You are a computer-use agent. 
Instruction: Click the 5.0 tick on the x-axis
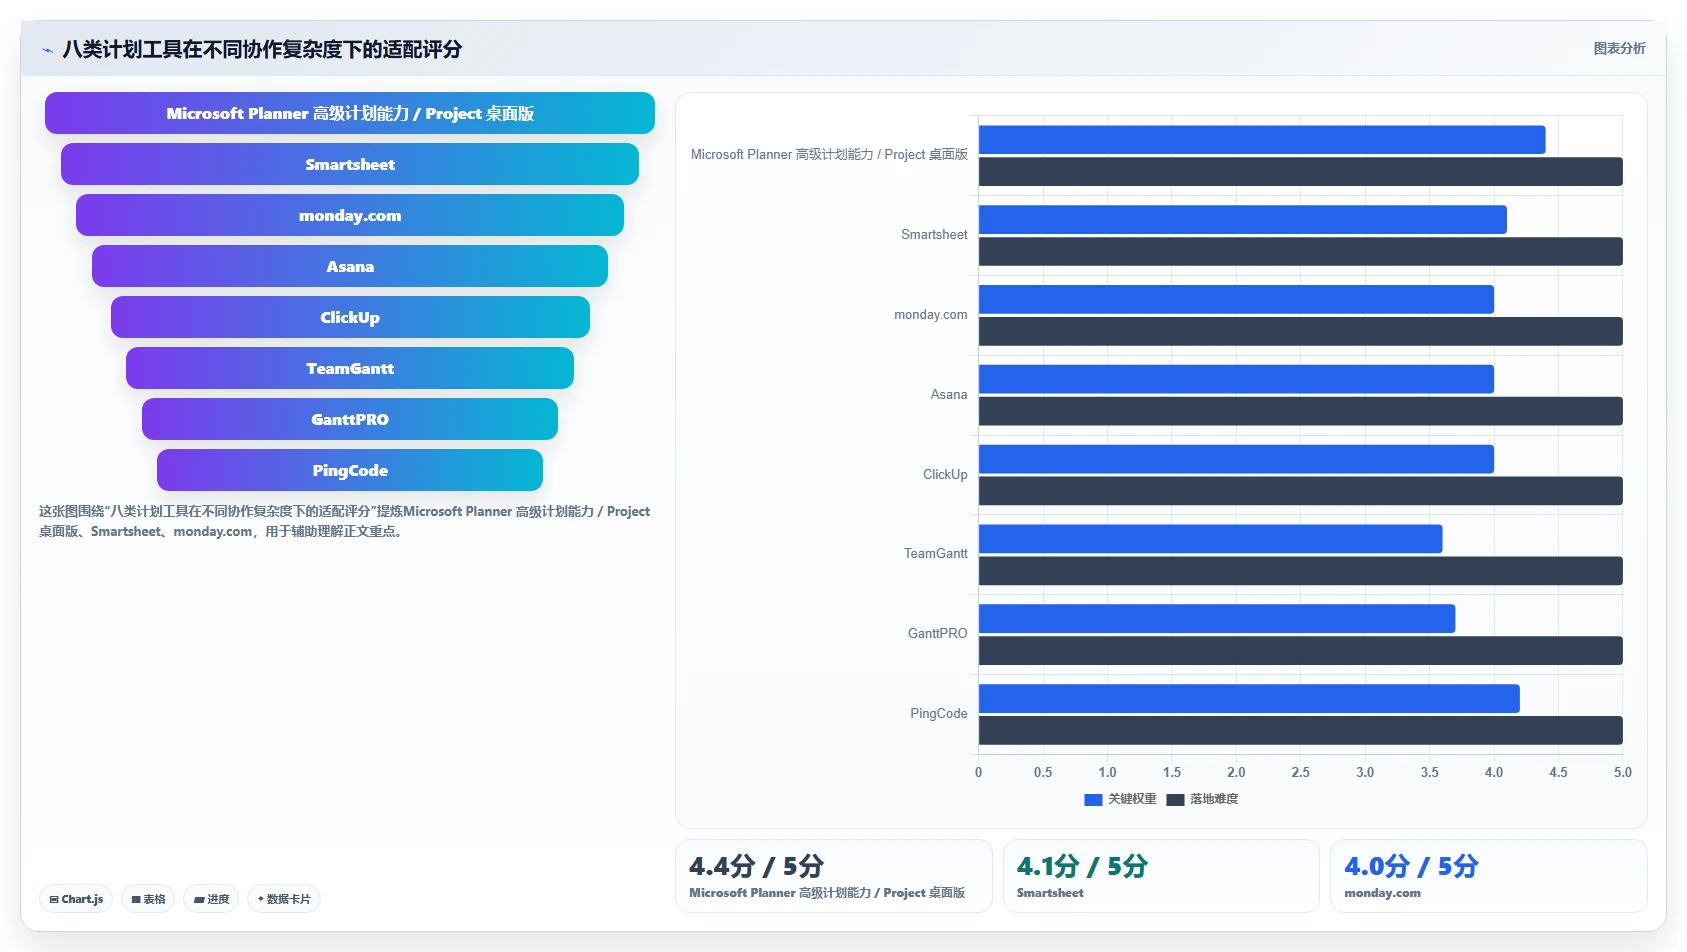click(1622, 772)
